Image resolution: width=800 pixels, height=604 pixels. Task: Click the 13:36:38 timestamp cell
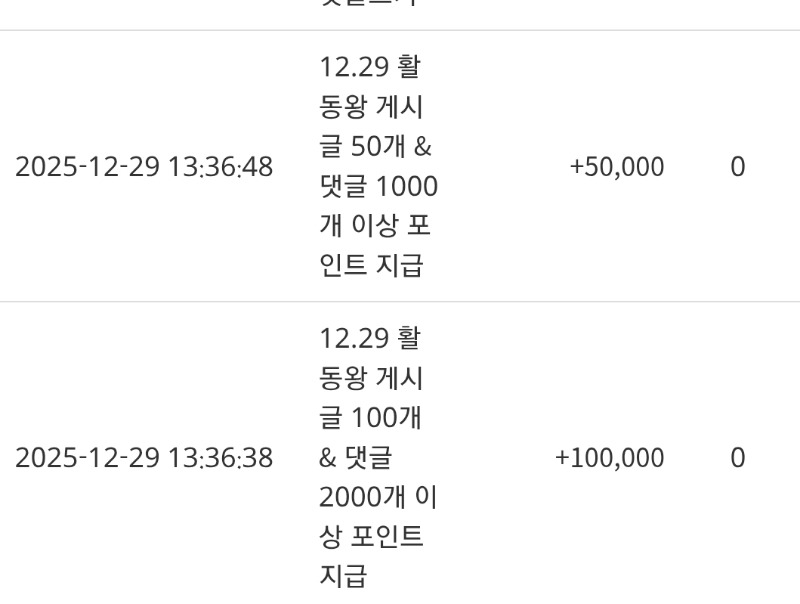coord(144,458)
